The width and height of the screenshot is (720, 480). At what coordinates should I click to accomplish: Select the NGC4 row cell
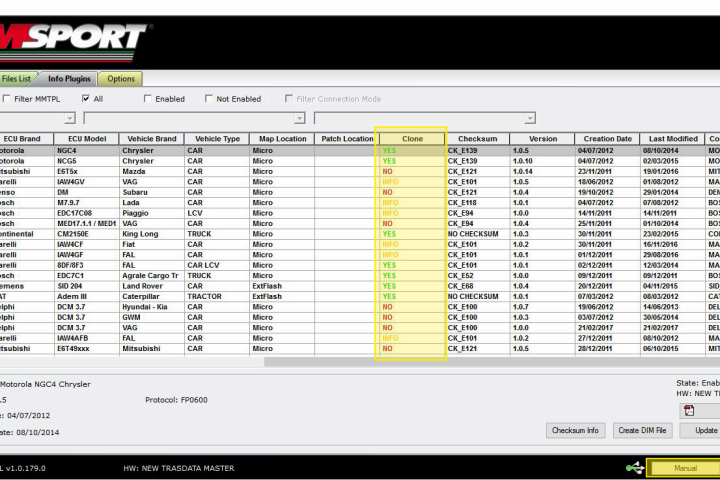coord(86,151)
